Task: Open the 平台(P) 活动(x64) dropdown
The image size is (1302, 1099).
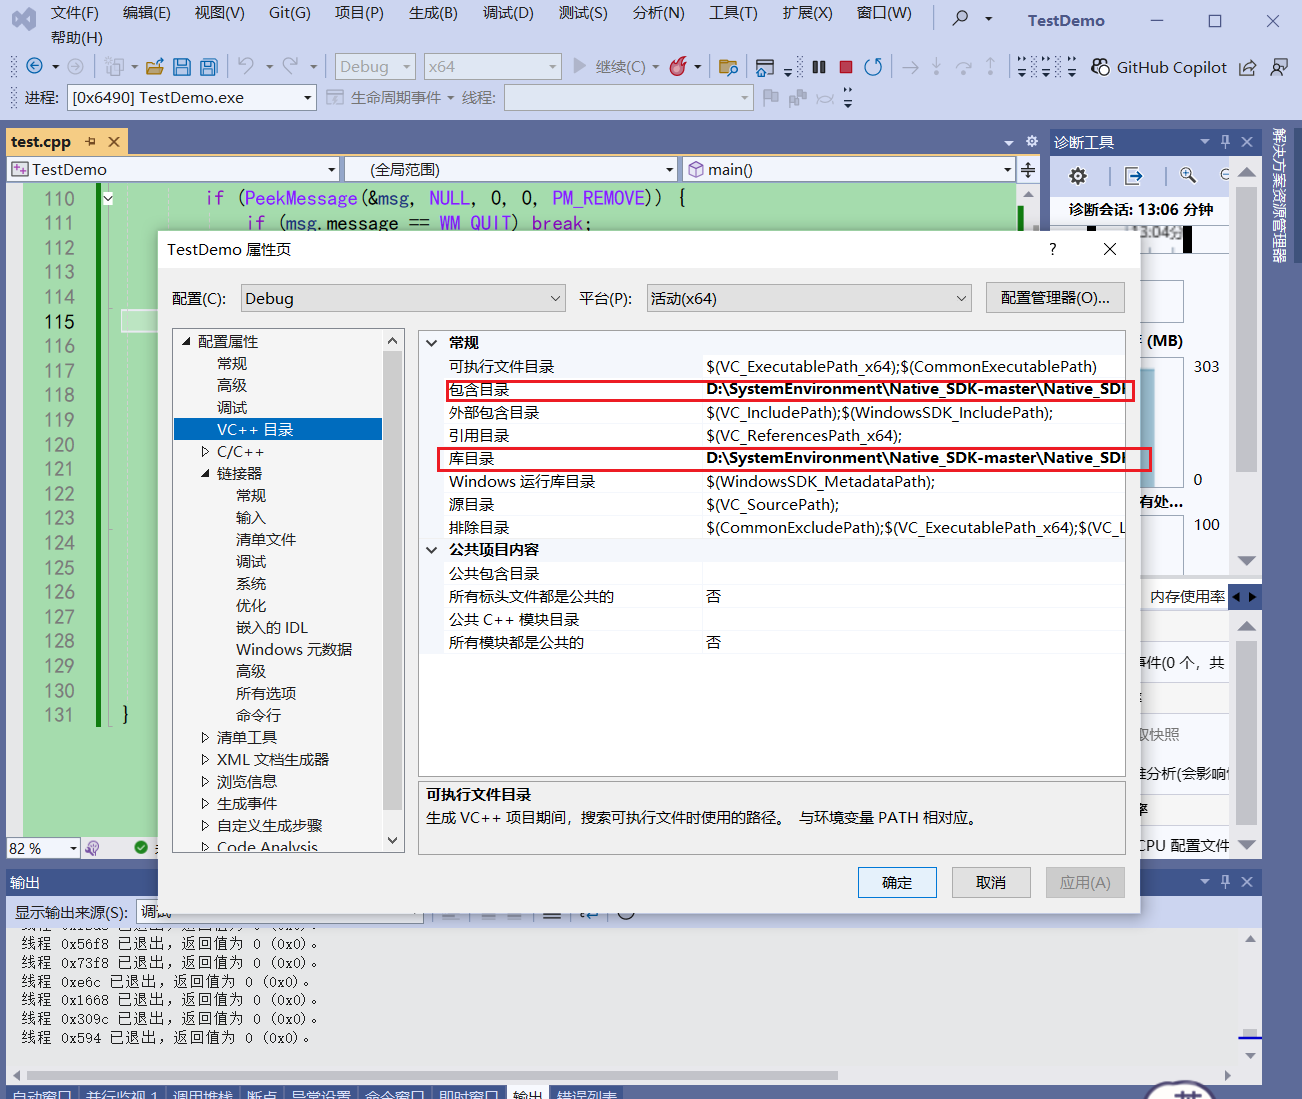Action: 809,298
